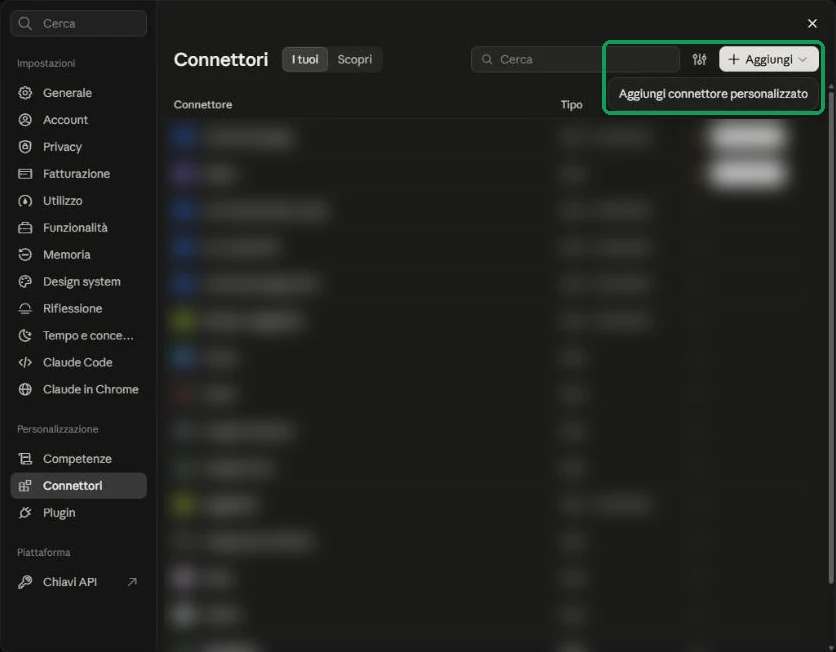
Task: Open Generale settings via the gear icon
Action: pyautogui.click(x=25, y=93)
